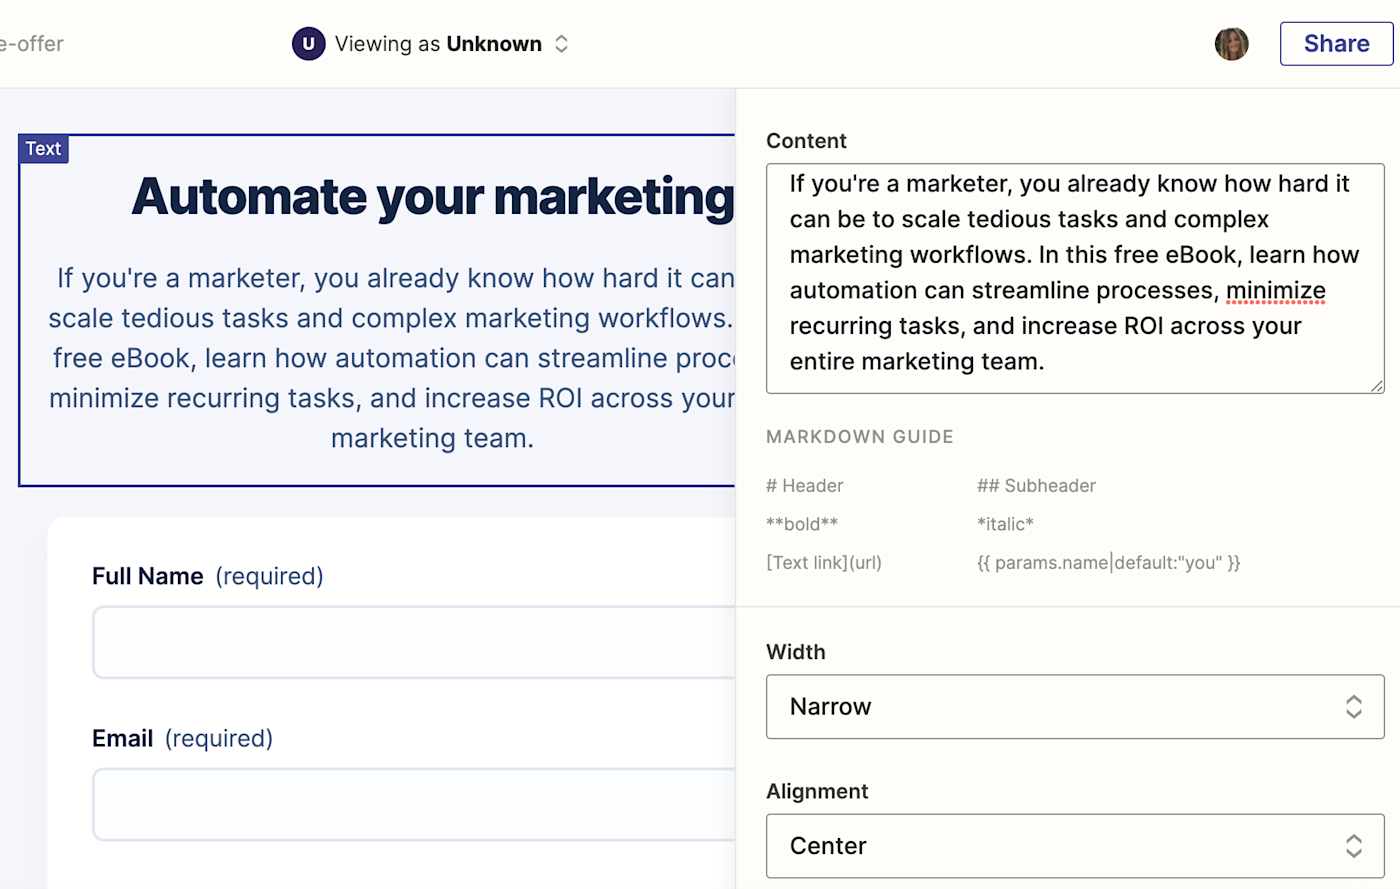Open the user profile photo avatar
Image resolution: width=1400 pixels, height=889 pixels.
click(1231, 44)
